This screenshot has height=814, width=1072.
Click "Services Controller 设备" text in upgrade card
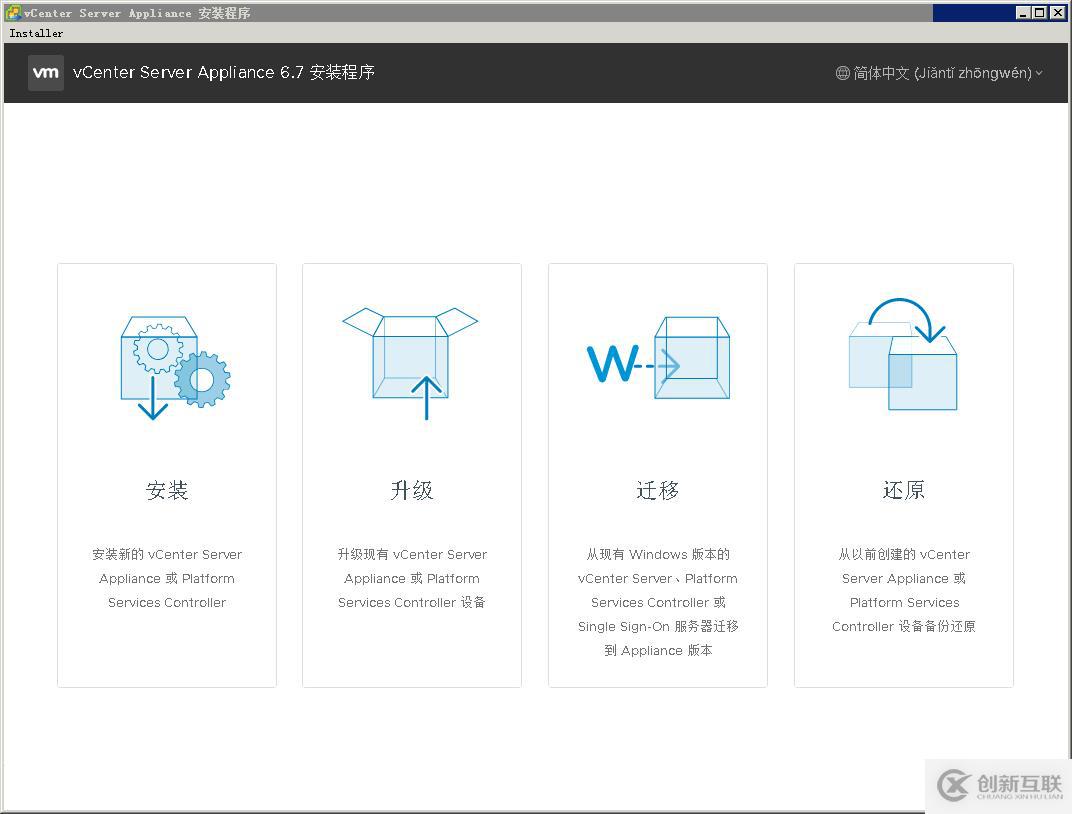pos(412,602)
